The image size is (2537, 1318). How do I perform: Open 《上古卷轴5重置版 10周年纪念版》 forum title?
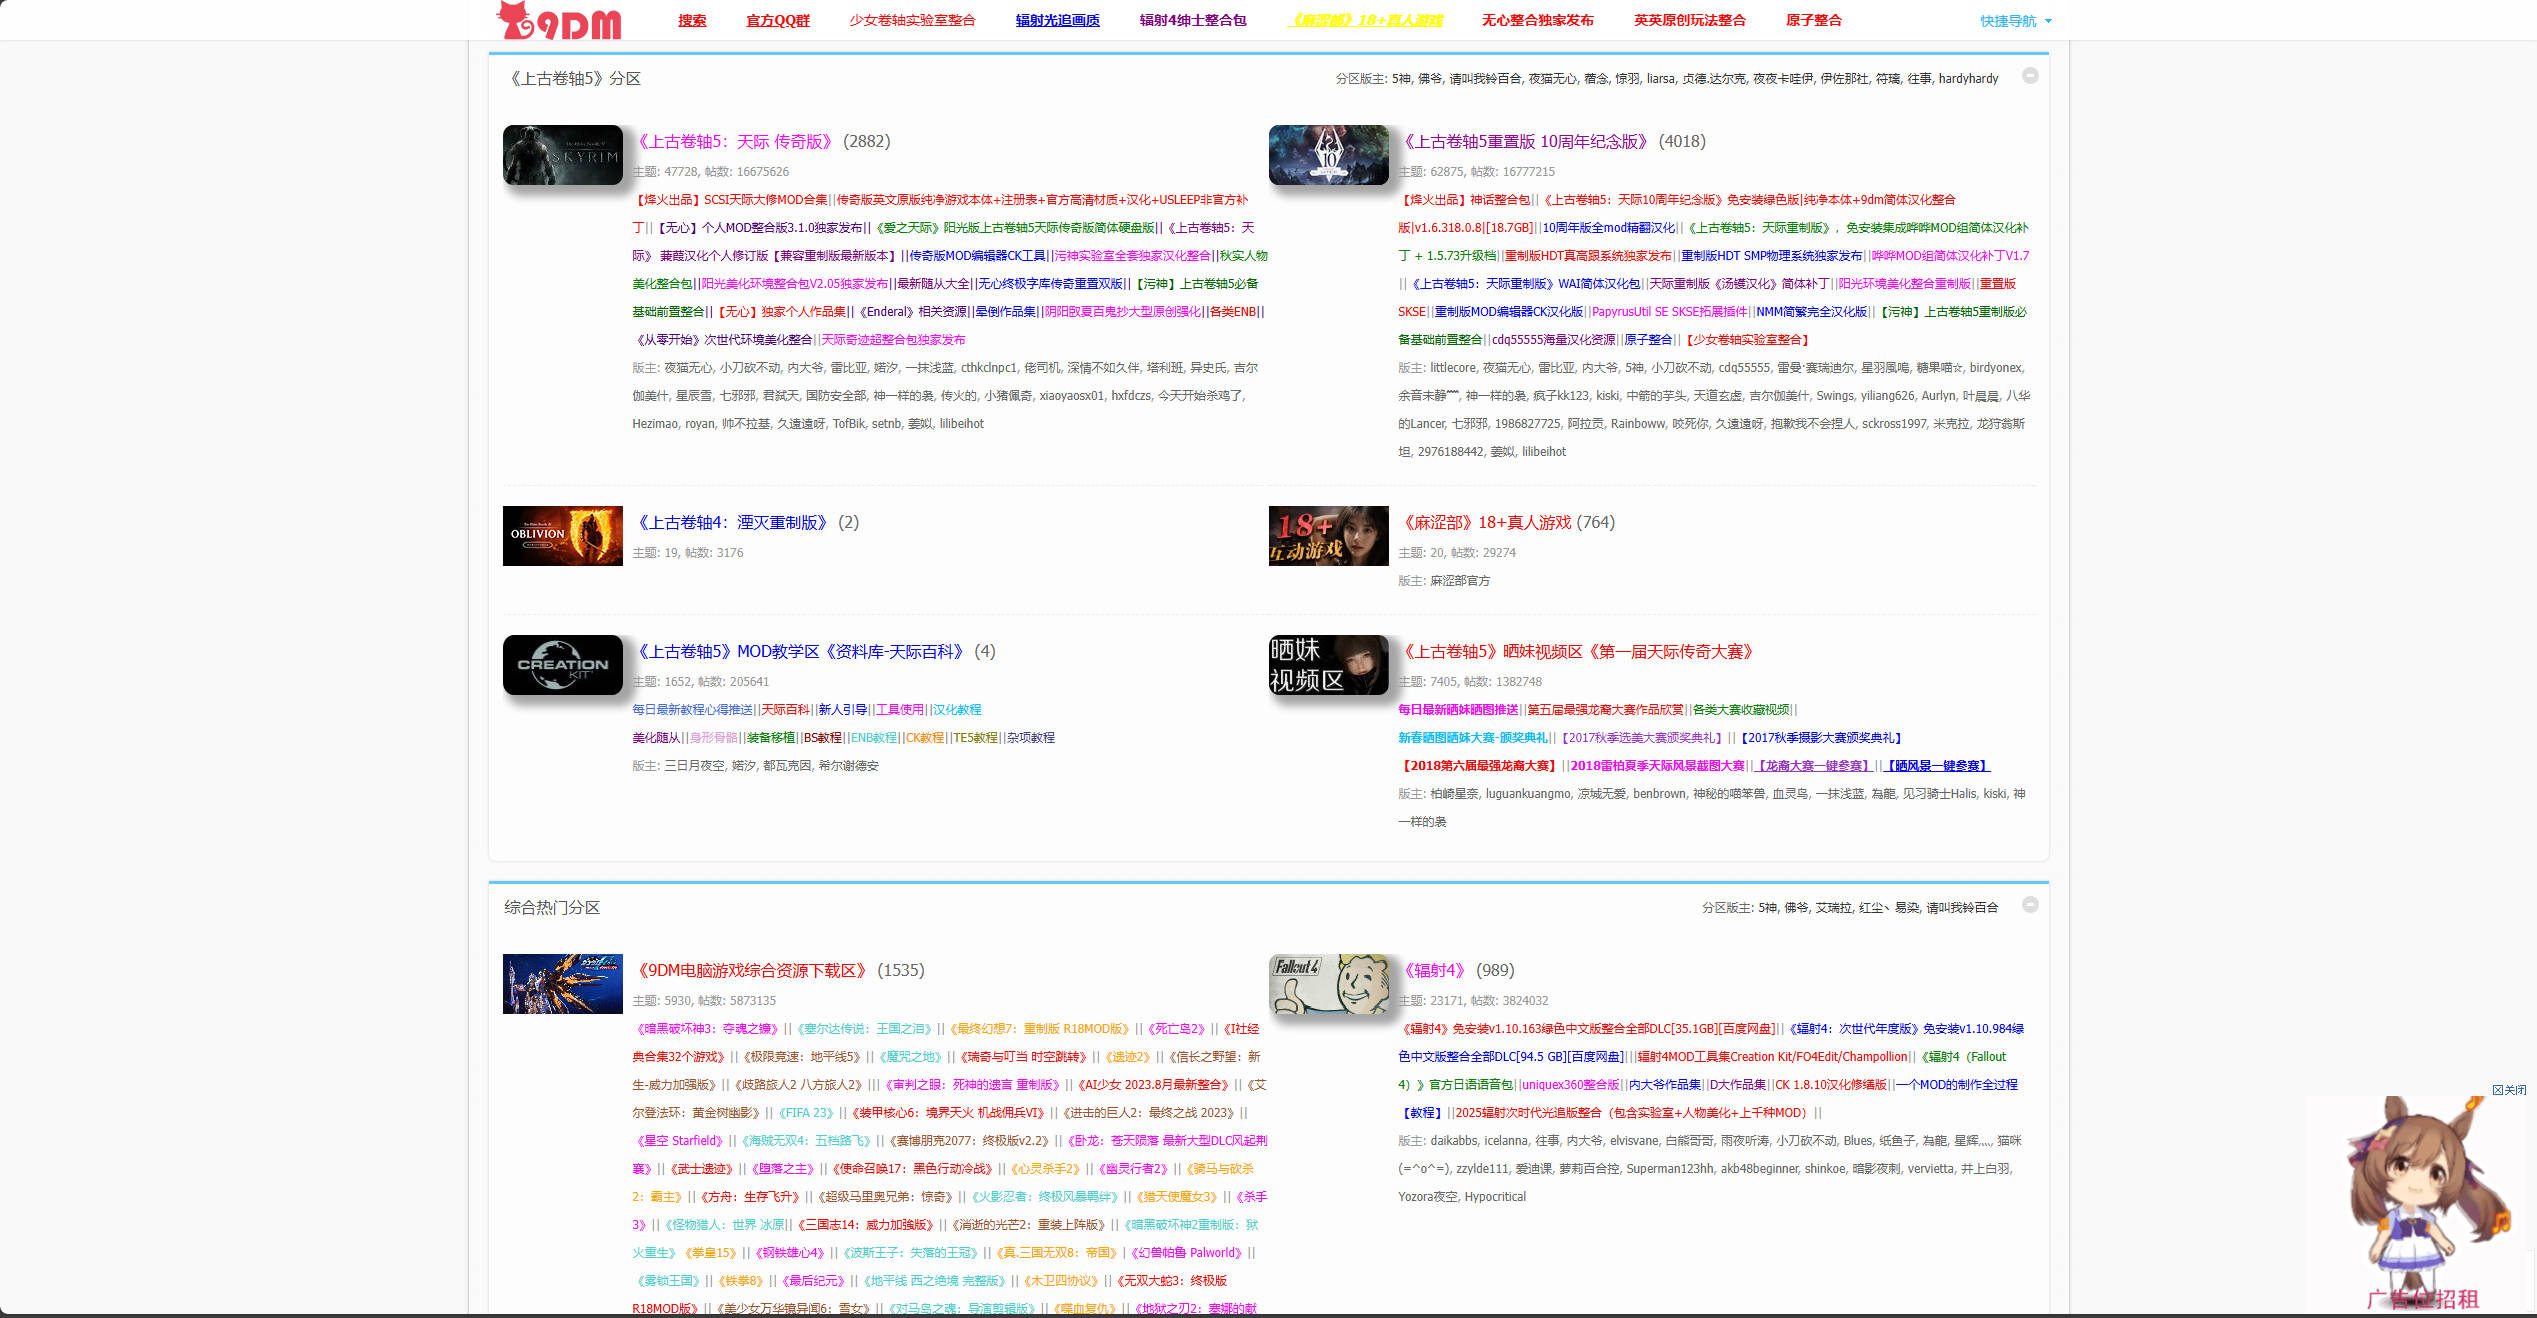coord(1525,142)
